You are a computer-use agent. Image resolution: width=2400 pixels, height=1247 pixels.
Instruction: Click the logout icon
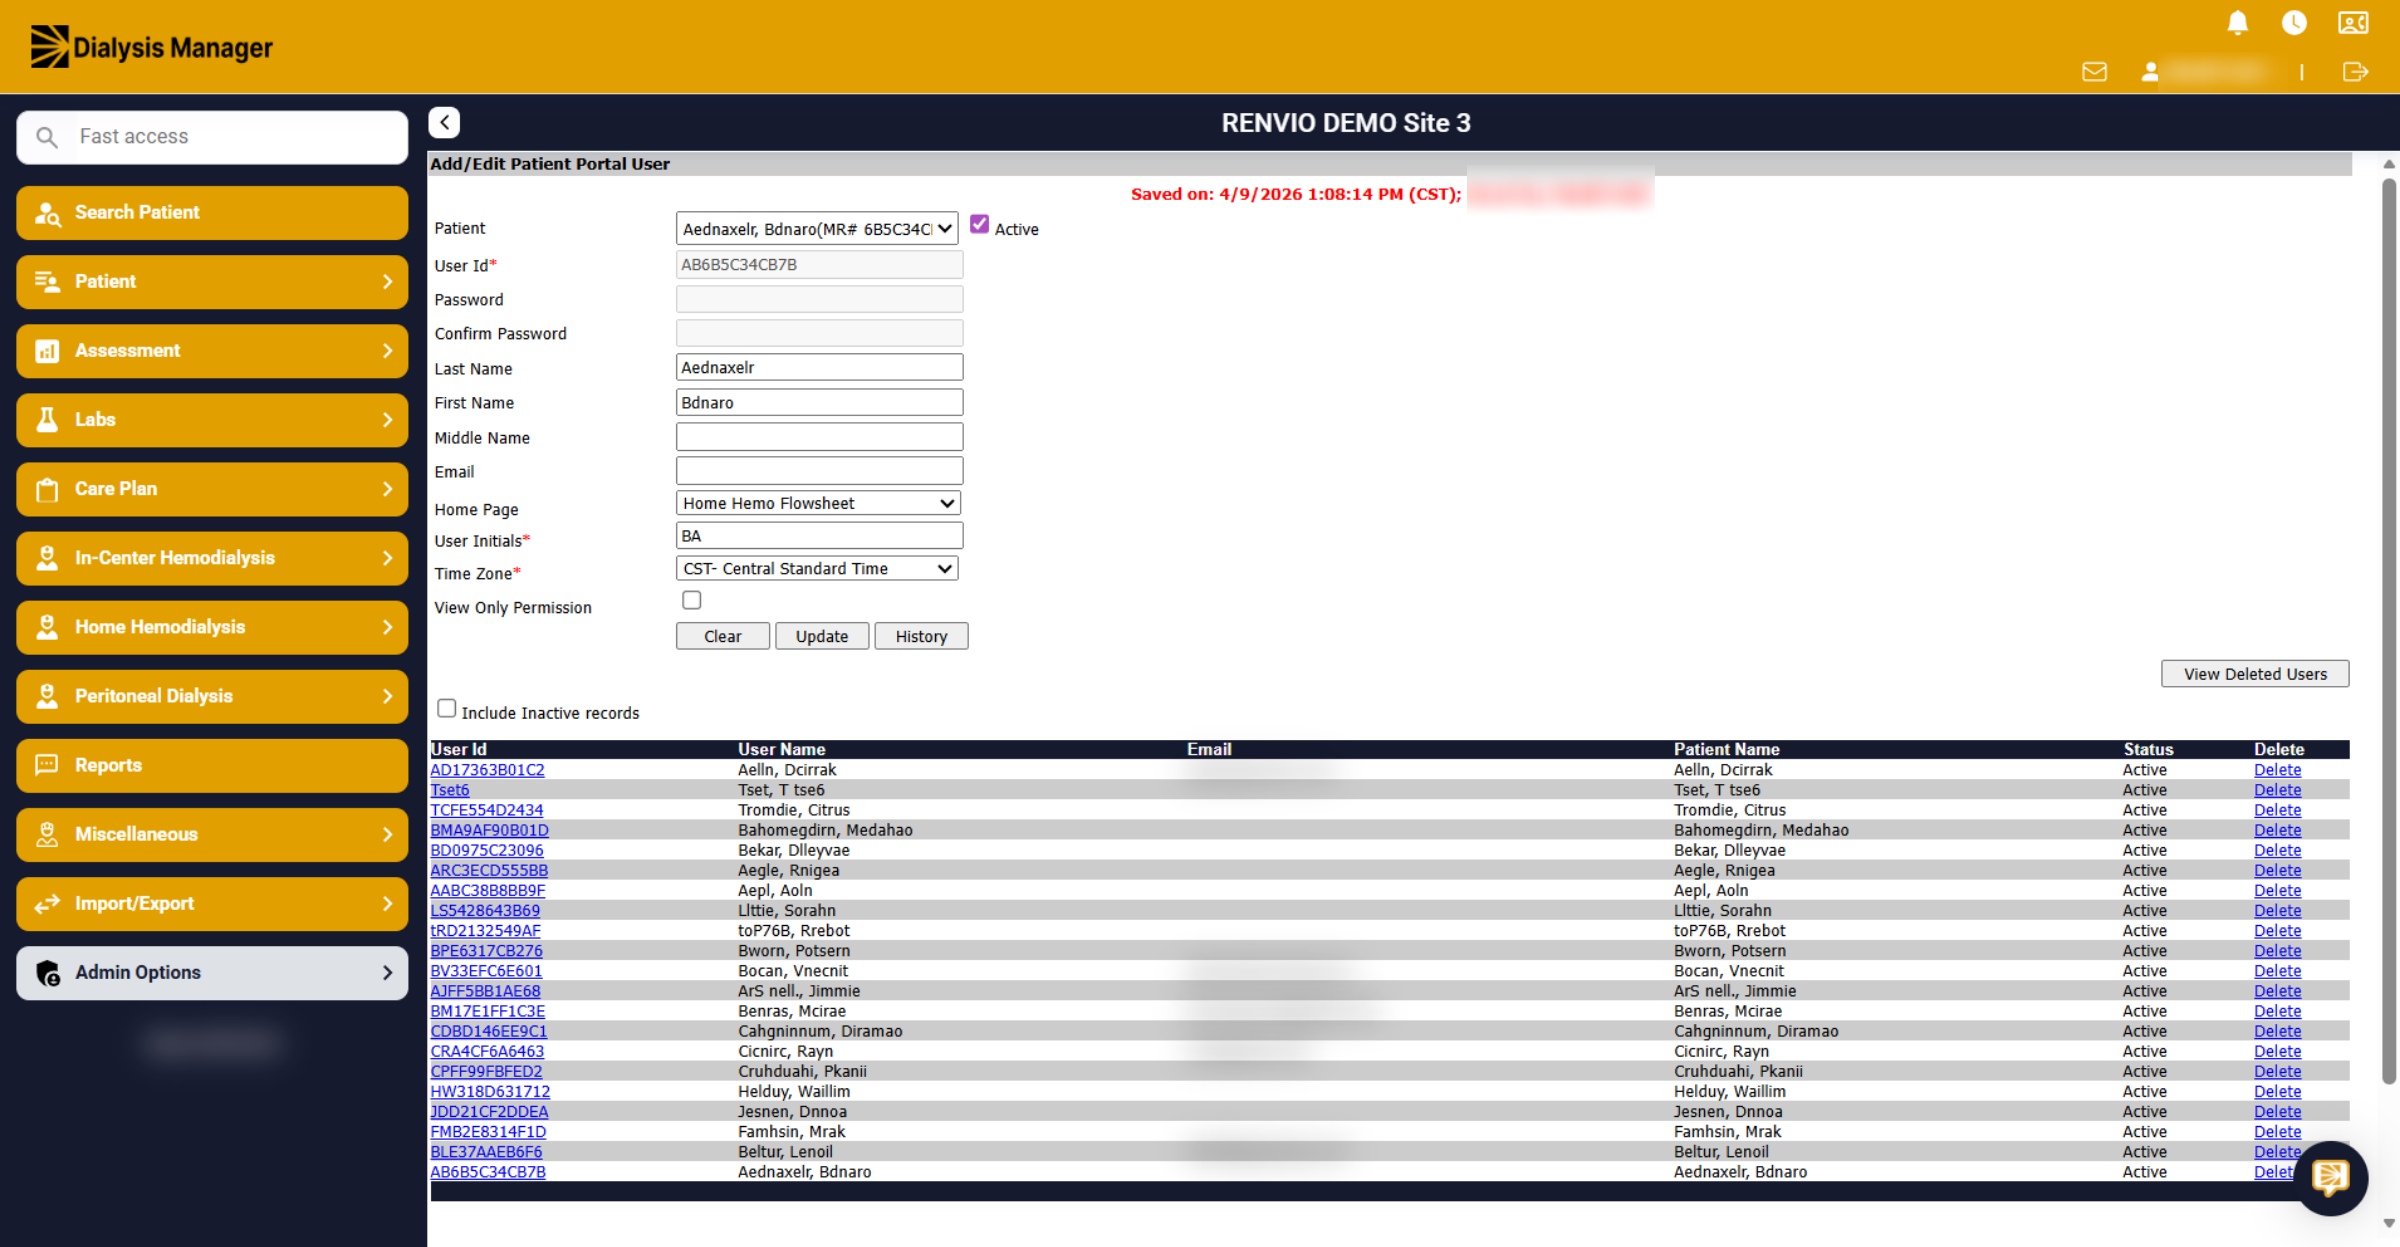point(2355,72)
